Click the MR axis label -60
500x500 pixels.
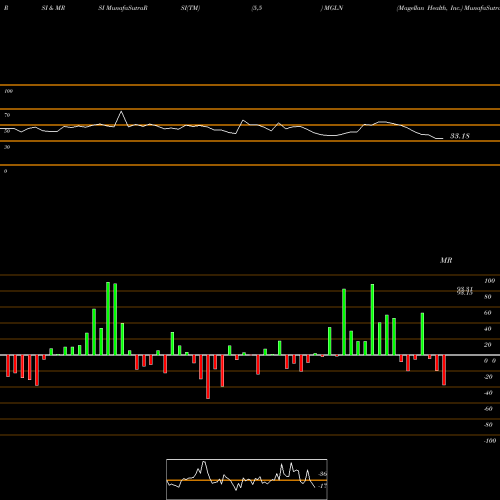point(488,409)
